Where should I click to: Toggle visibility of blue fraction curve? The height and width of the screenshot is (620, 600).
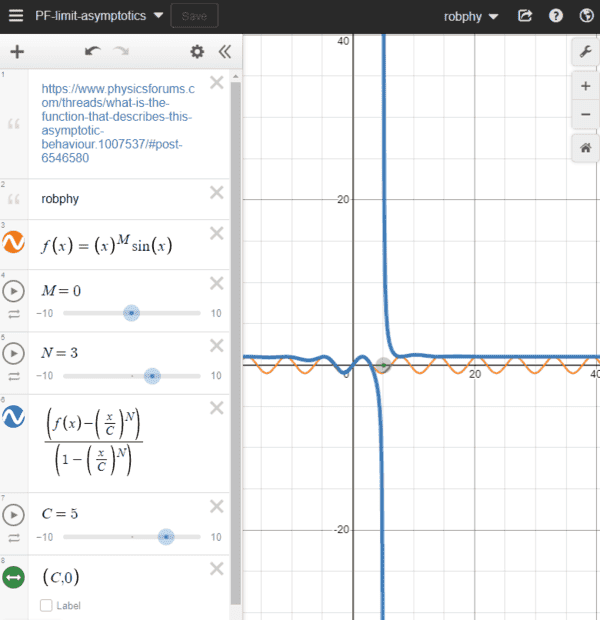(x=13, y=416)
